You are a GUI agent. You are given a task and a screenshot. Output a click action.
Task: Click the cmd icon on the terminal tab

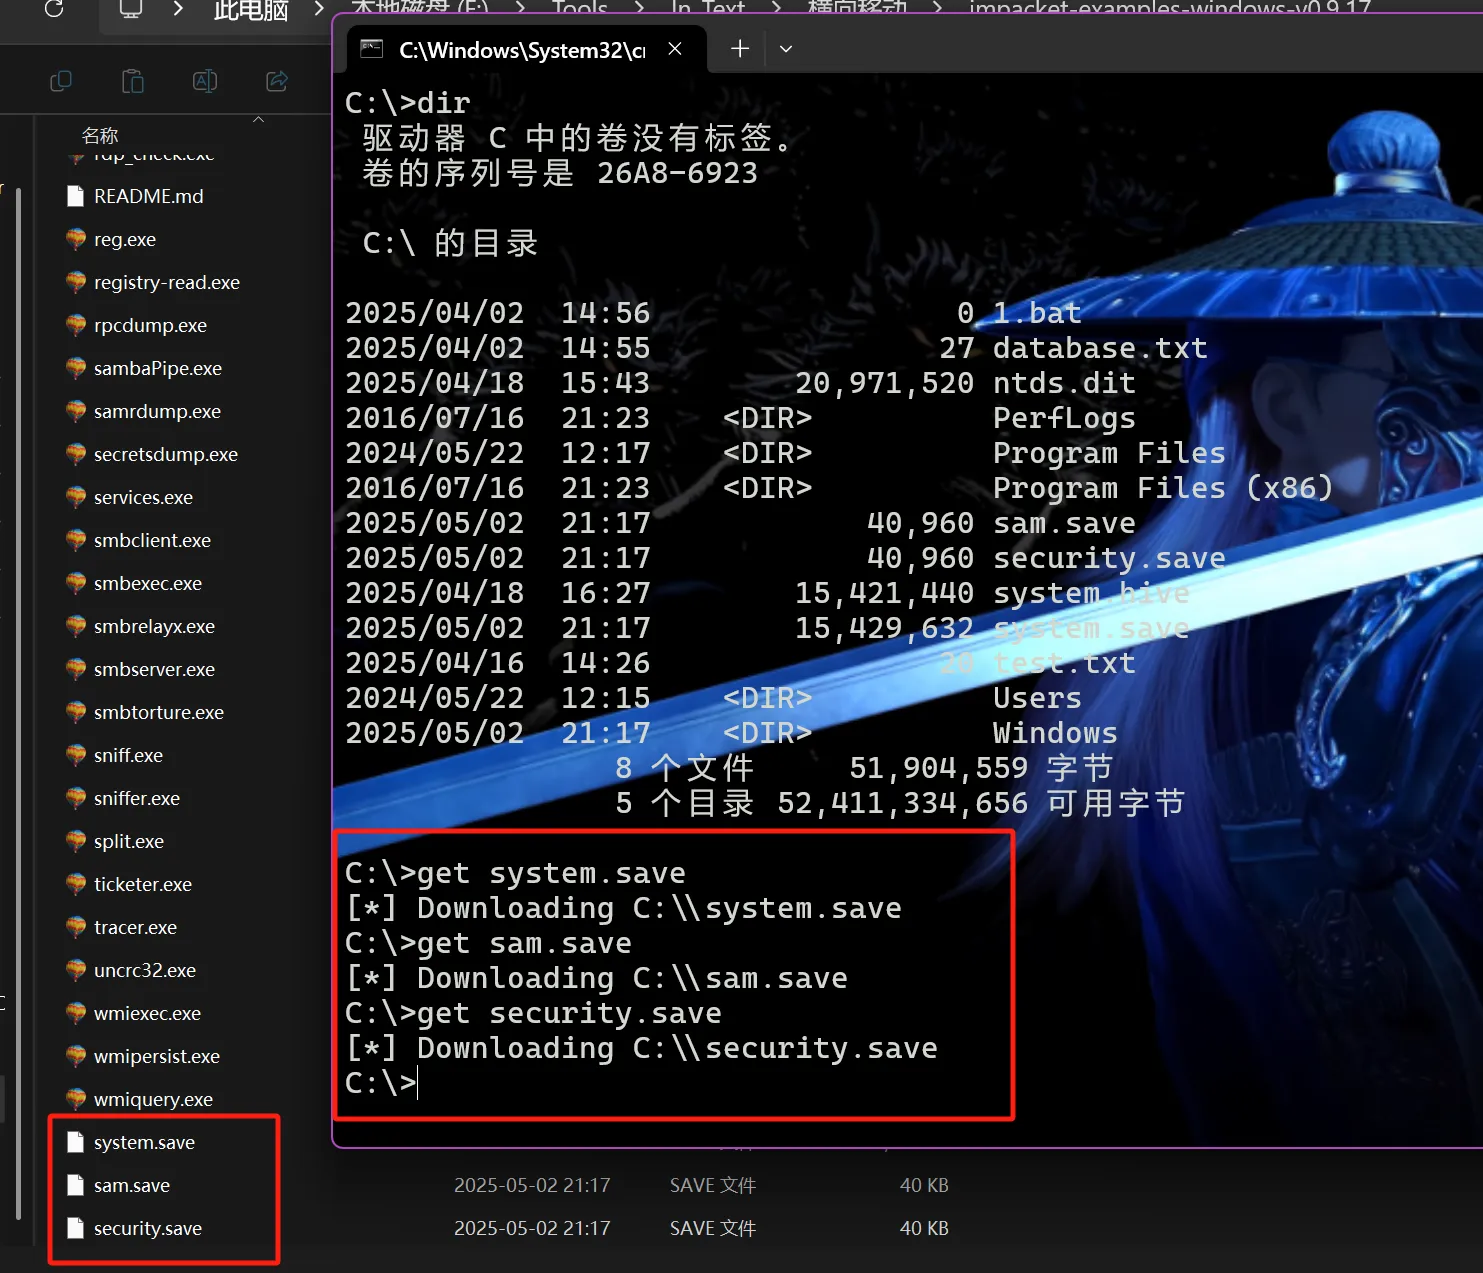pos(372,49)
